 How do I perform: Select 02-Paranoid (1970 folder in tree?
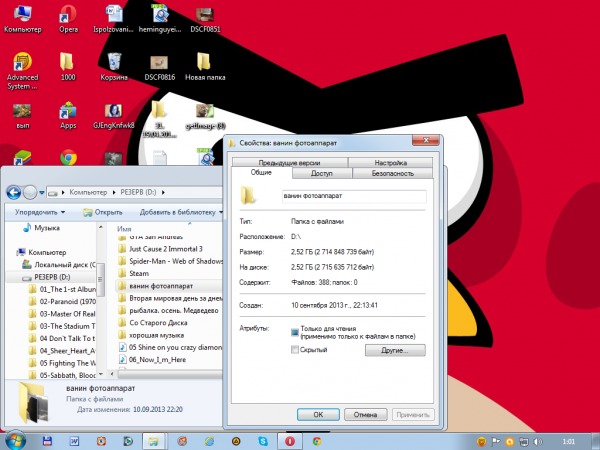(x=62, y=302)
